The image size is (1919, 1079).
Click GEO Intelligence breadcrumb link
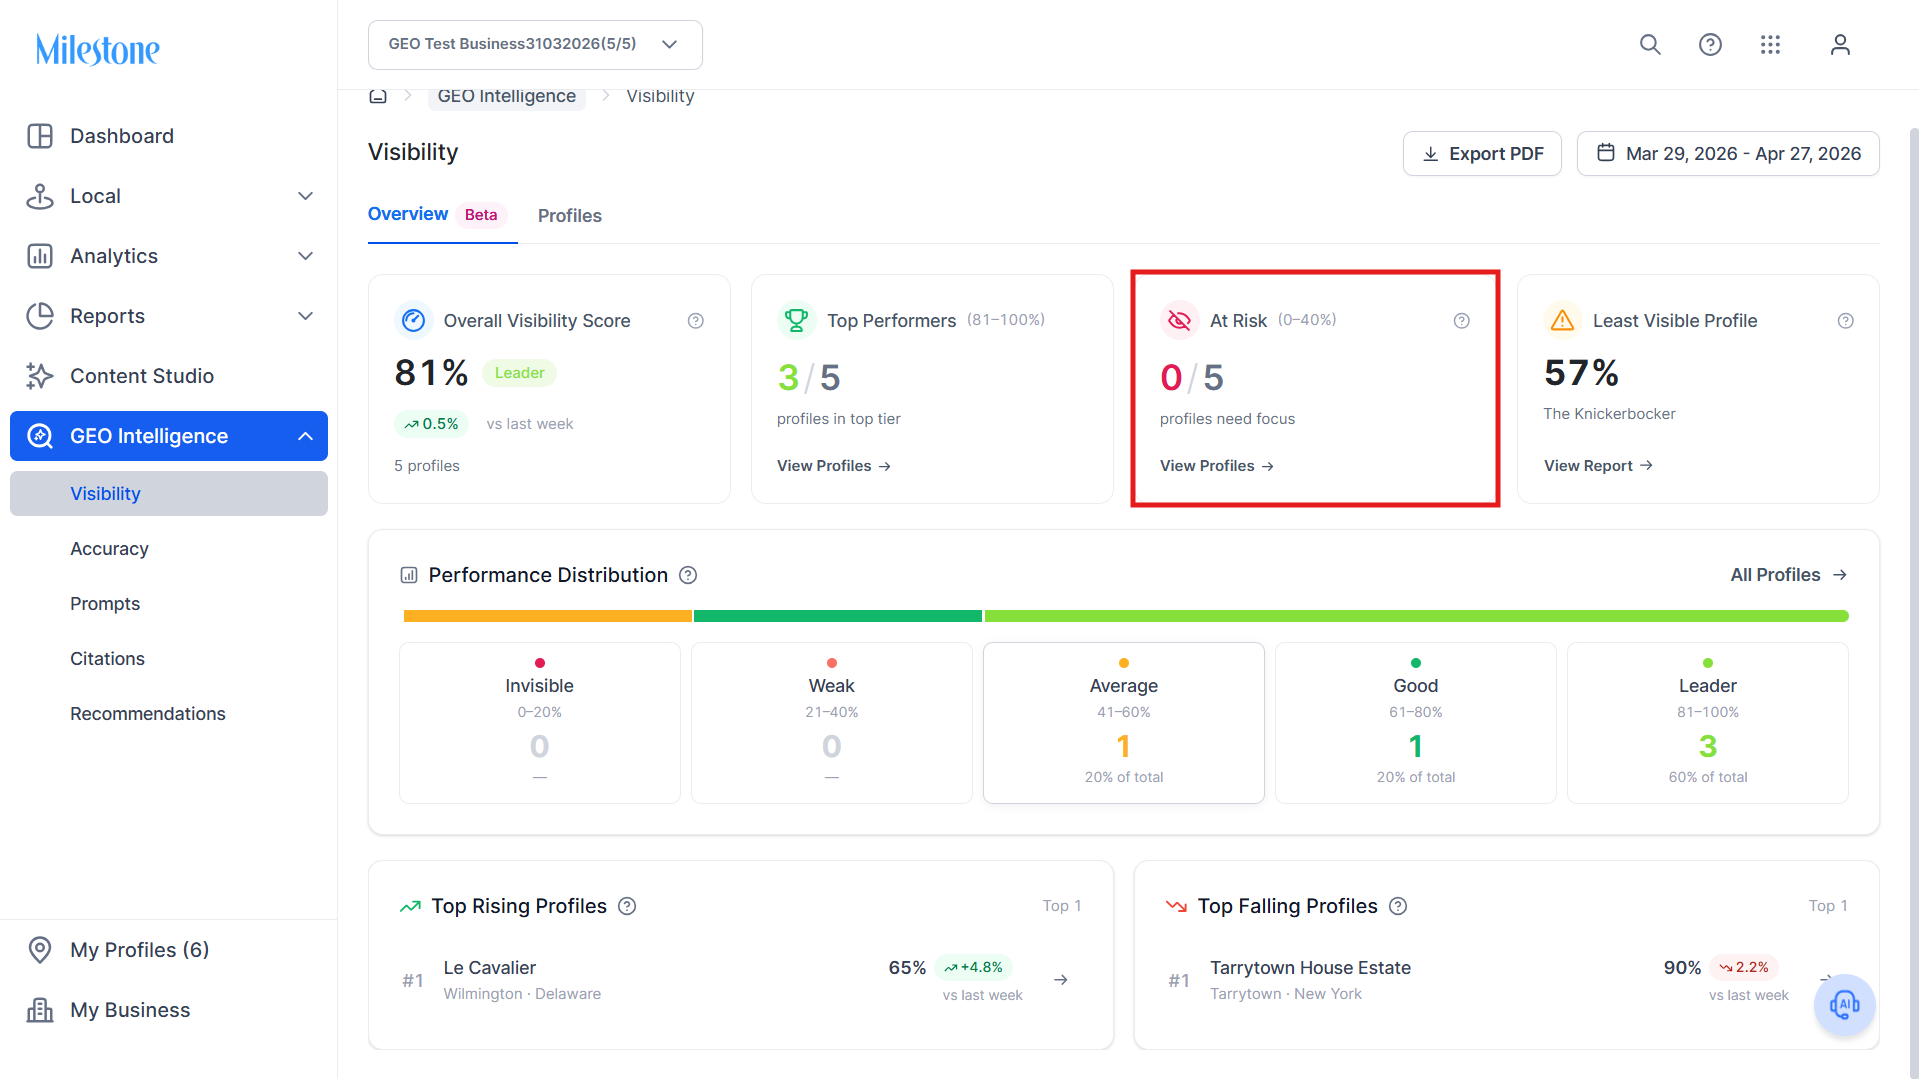pos(507,96)
